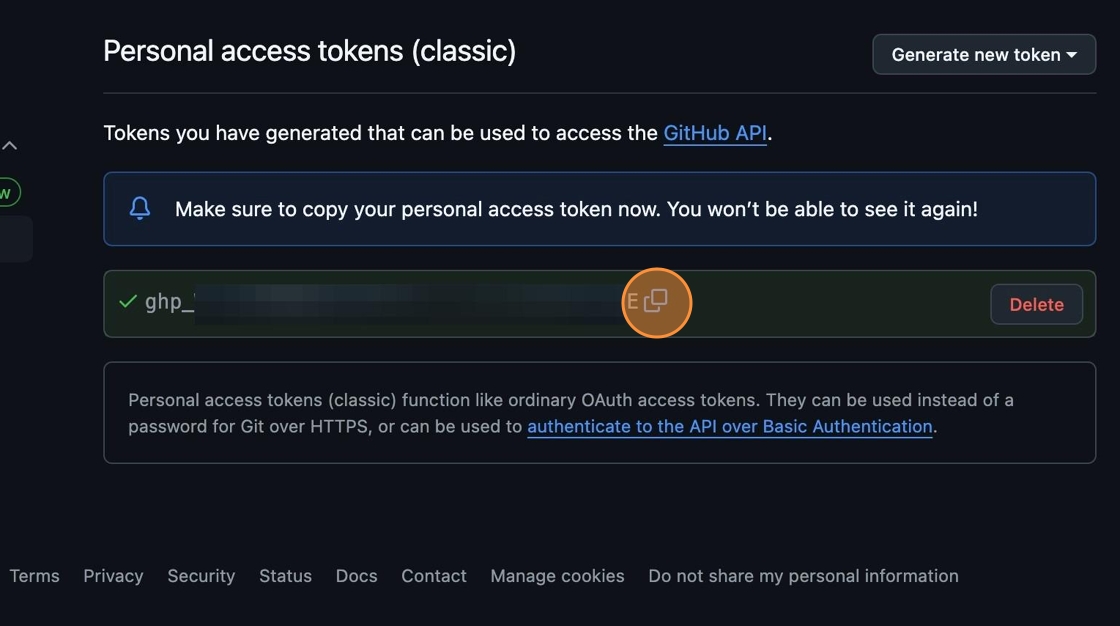
Task: Open the Docs footer link
Action: pyautogui.click(x=357, y=576)
